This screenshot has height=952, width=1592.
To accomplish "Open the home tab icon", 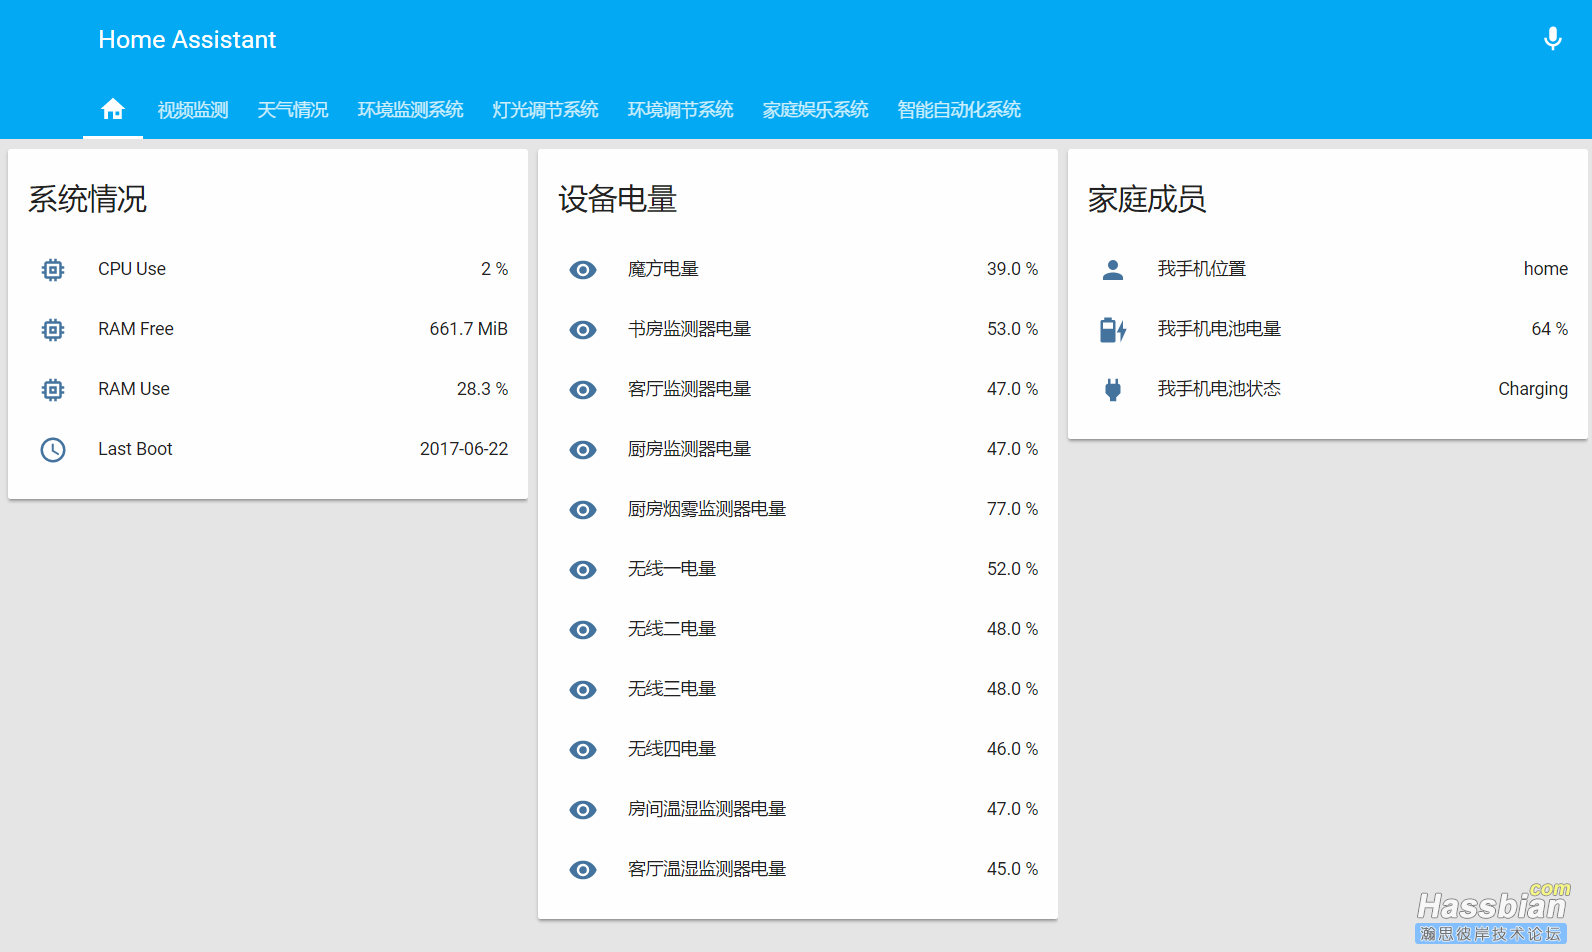I will pos(113,109).
